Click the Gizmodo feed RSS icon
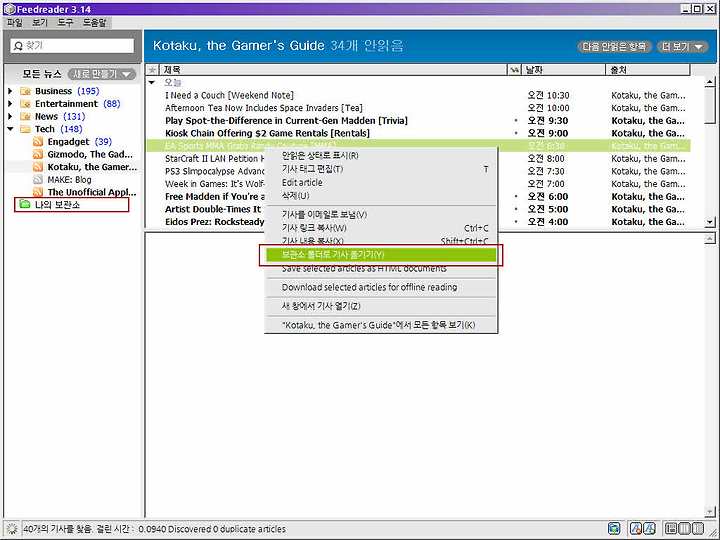The width and height of the screenshot is (720, 540). pos(38,154)
